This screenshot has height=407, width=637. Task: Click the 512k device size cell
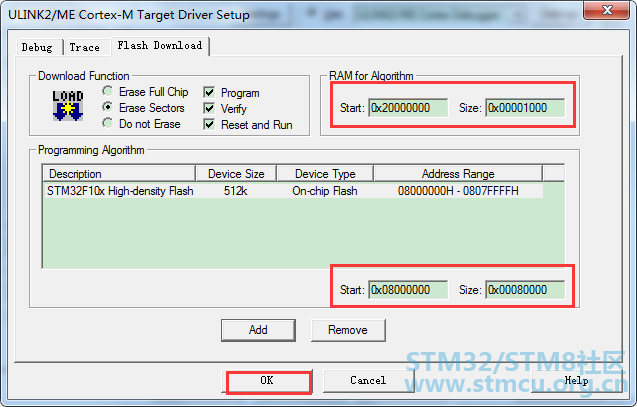(236, 191)
